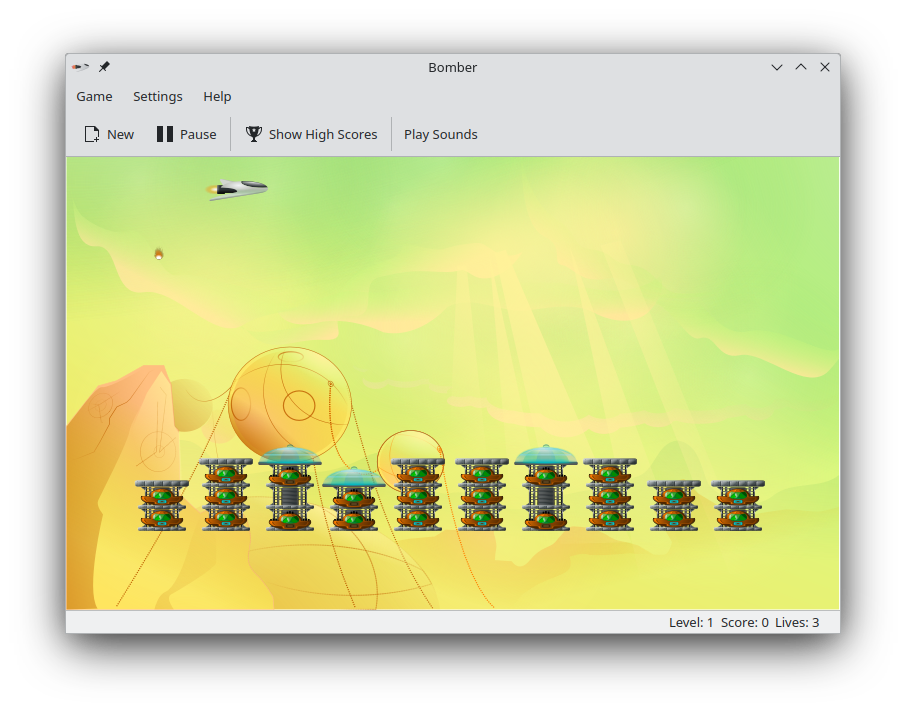Toggle the pin icon in title bar
This screenshot has width=907, height=712.
click(x=104, y=67)
